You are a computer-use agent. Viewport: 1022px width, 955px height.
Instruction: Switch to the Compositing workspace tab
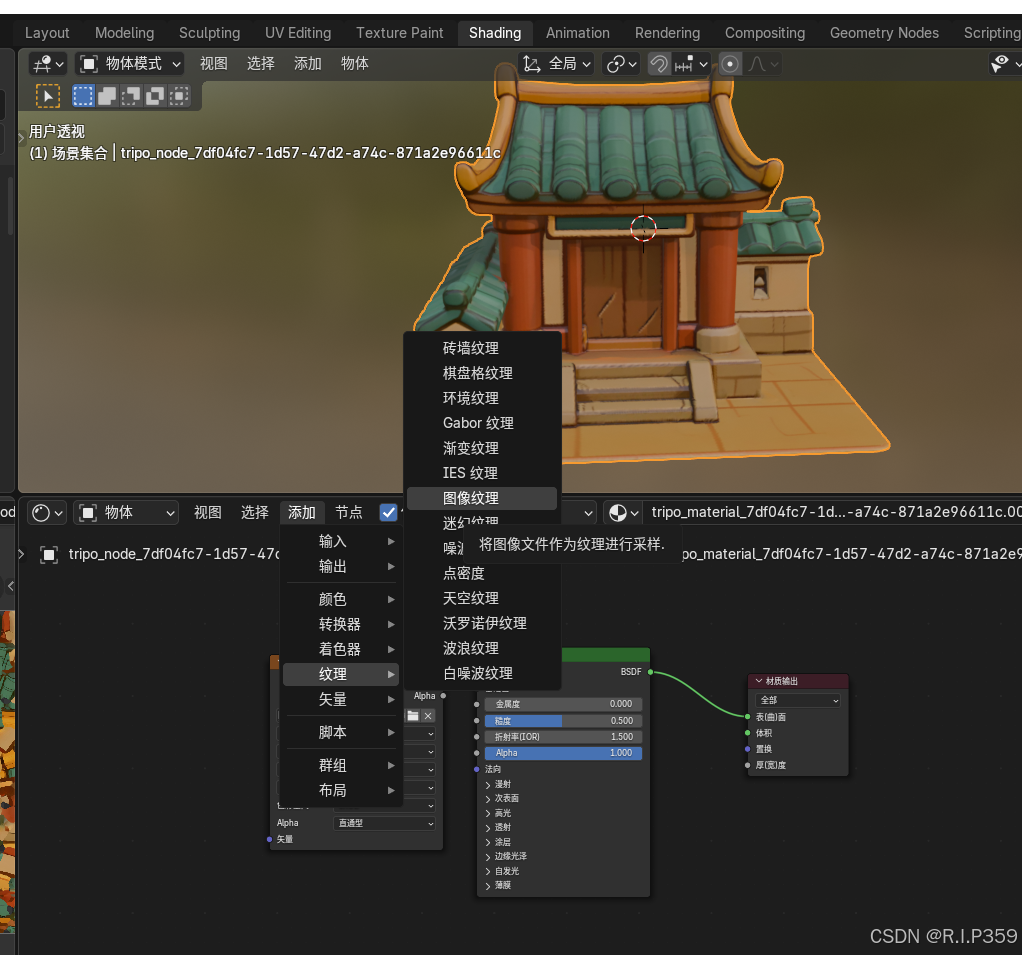click(765, 33)
